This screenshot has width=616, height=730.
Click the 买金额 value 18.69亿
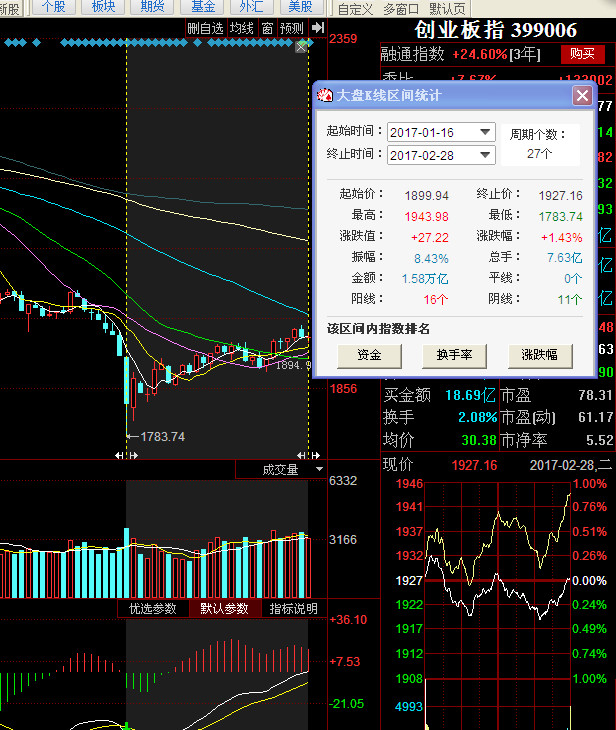(470, 395)
